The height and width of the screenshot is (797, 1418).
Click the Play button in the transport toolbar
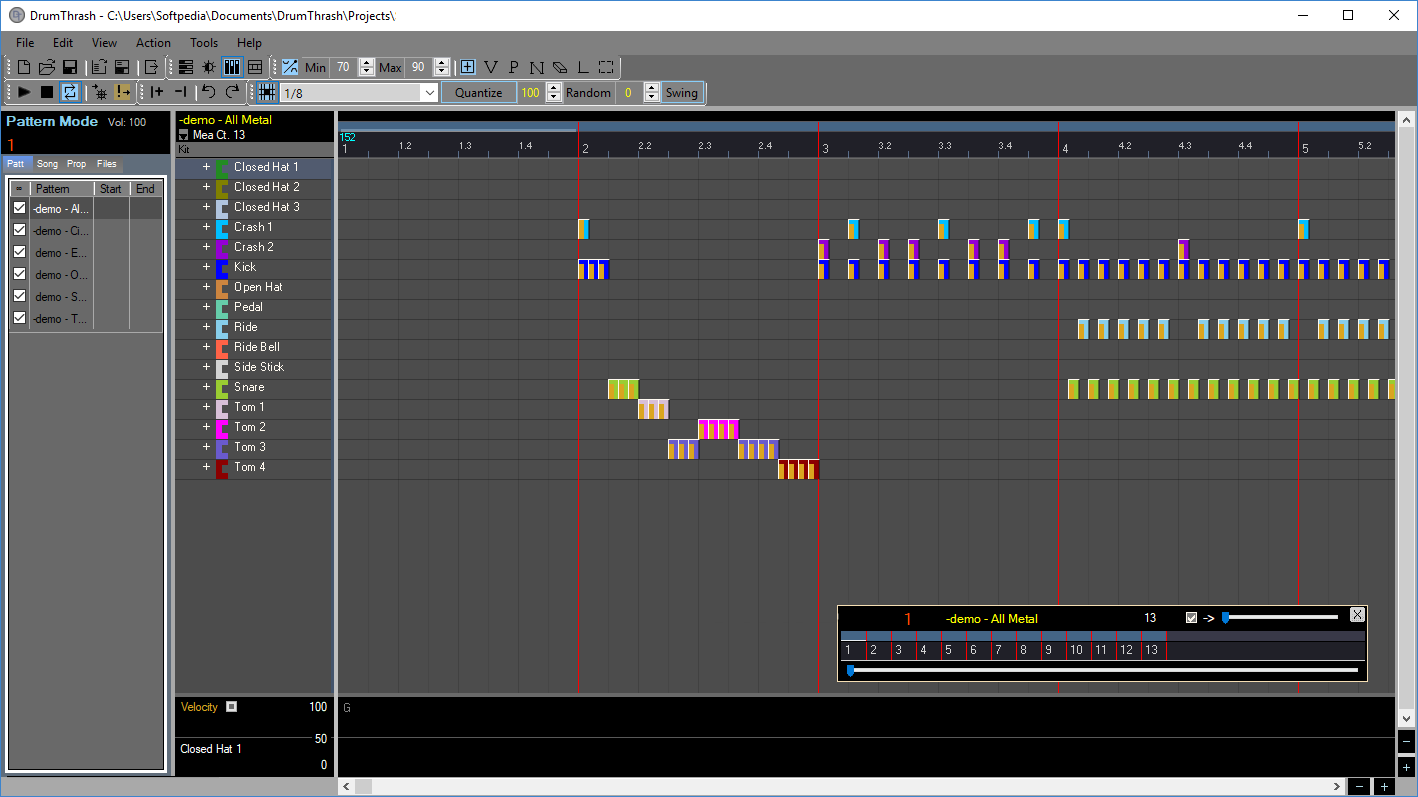click(24, 92)
